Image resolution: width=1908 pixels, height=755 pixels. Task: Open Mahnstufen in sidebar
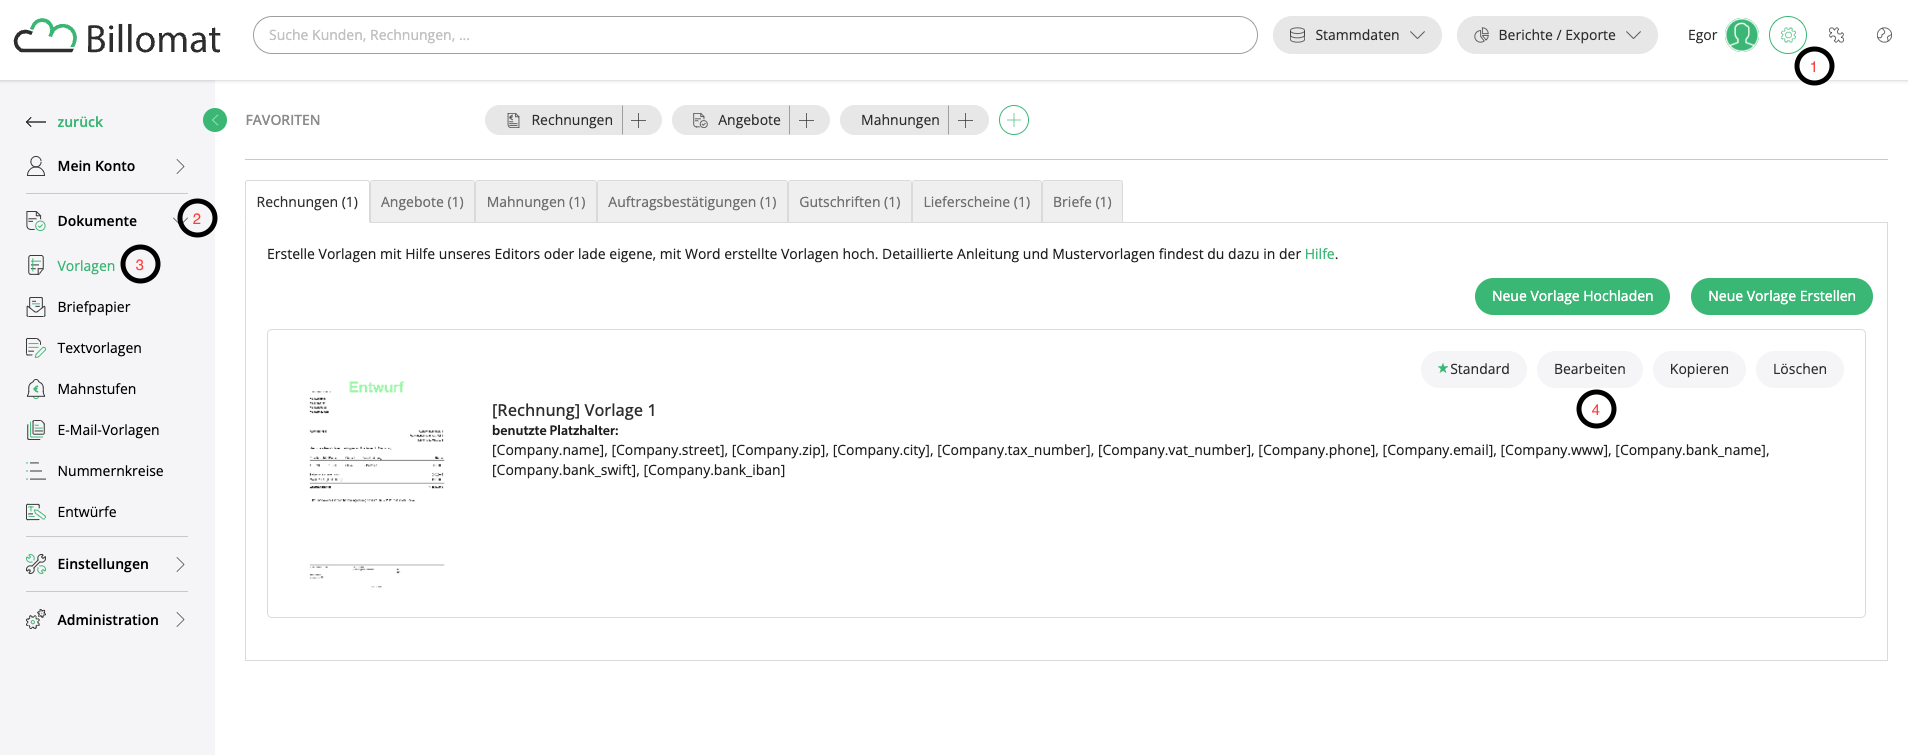97,389
